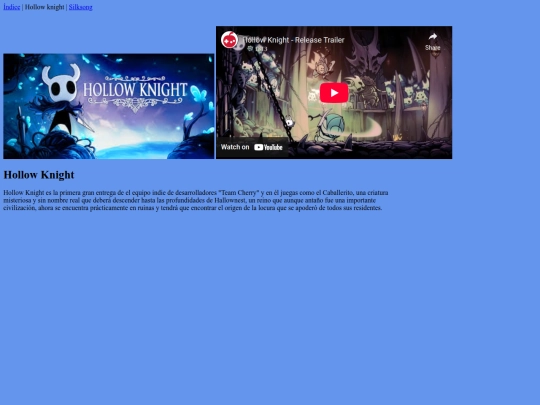
Task: Open the video title Hollow Knight - Release Trailer
Action: 294,40
